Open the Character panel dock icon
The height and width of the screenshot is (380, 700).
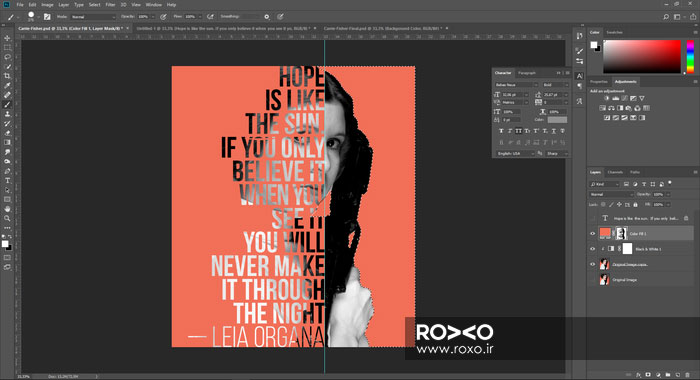579,76
